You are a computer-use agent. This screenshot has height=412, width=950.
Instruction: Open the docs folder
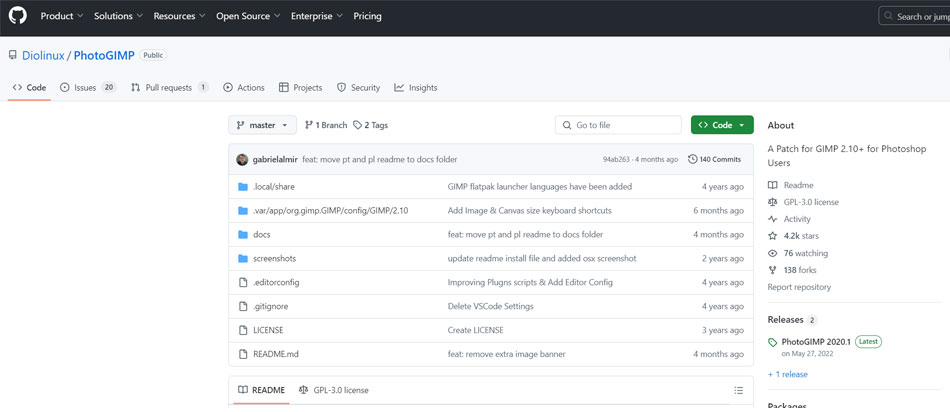click(x=262, y=234)
